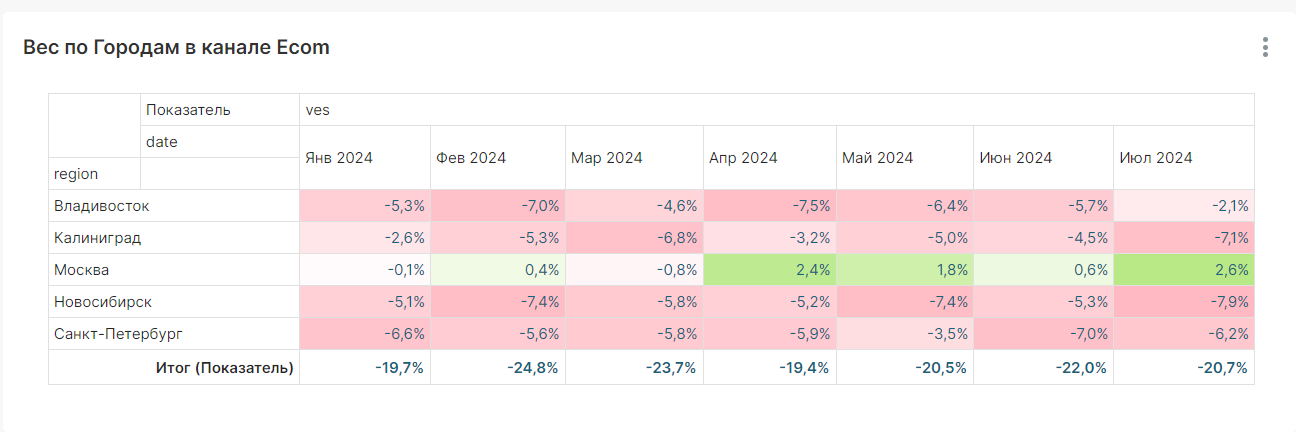Select the ves metric header
Image resolution: width=1296 pixels, height=432 pixels.
[x=318, y=110]
